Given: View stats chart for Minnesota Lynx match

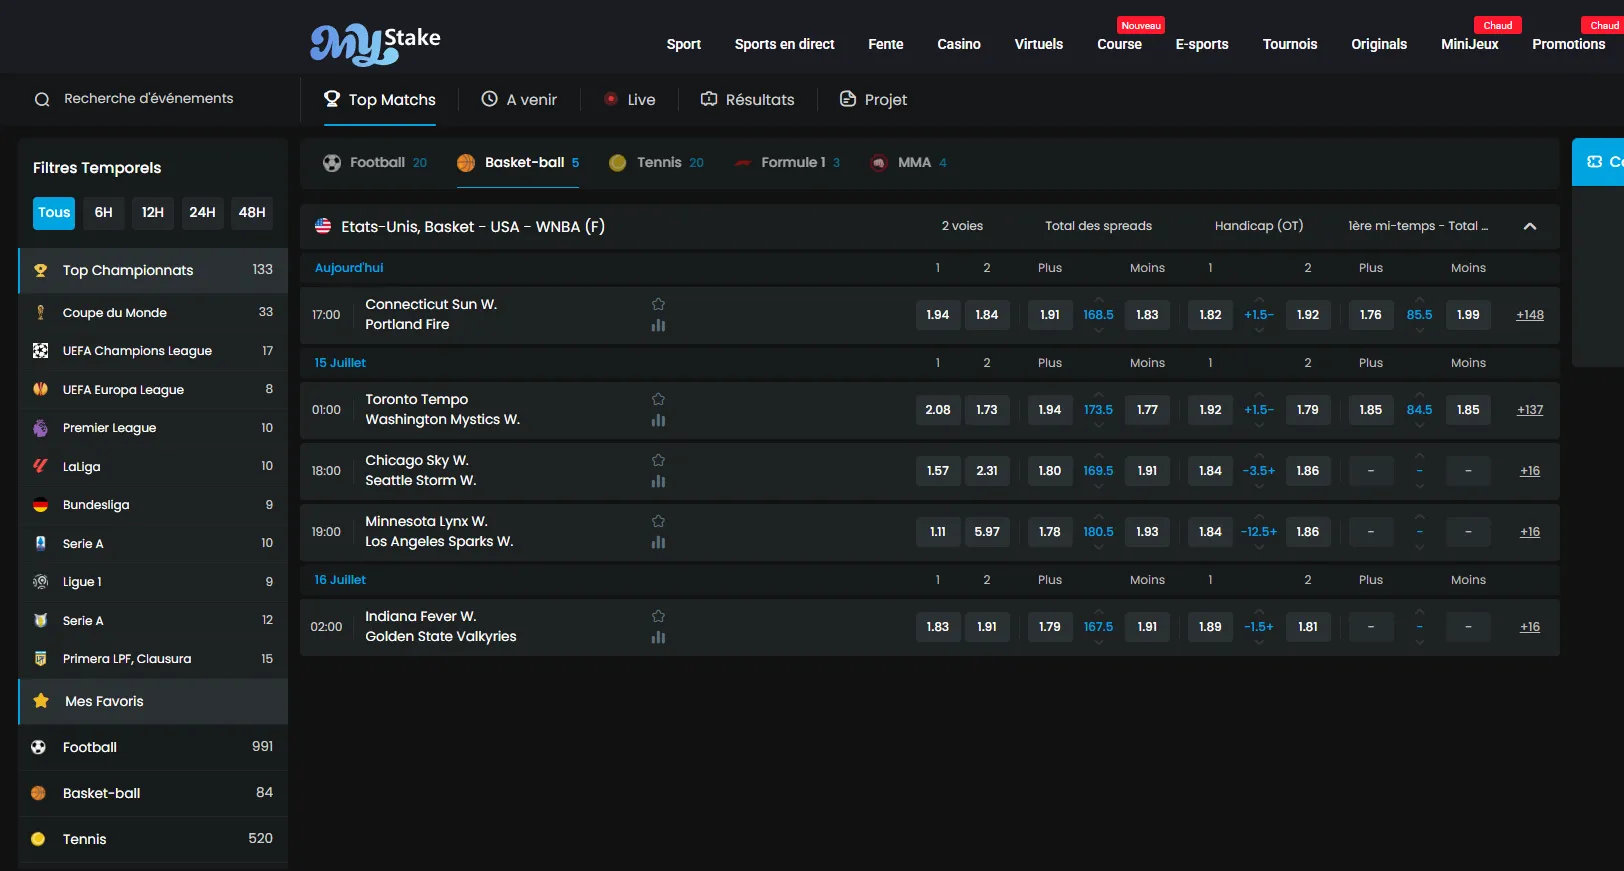Looking at the screenshot, I should point(658,542).
